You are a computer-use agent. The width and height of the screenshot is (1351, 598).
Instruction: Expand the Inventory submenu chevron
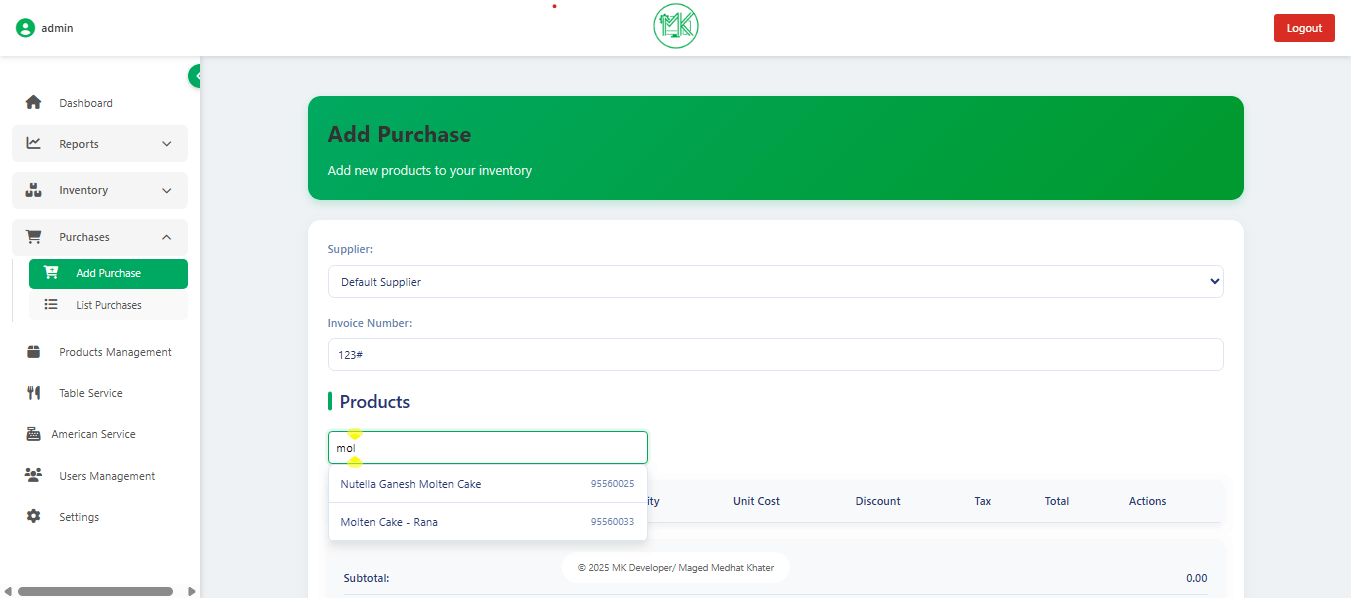[x=167, y=190]
